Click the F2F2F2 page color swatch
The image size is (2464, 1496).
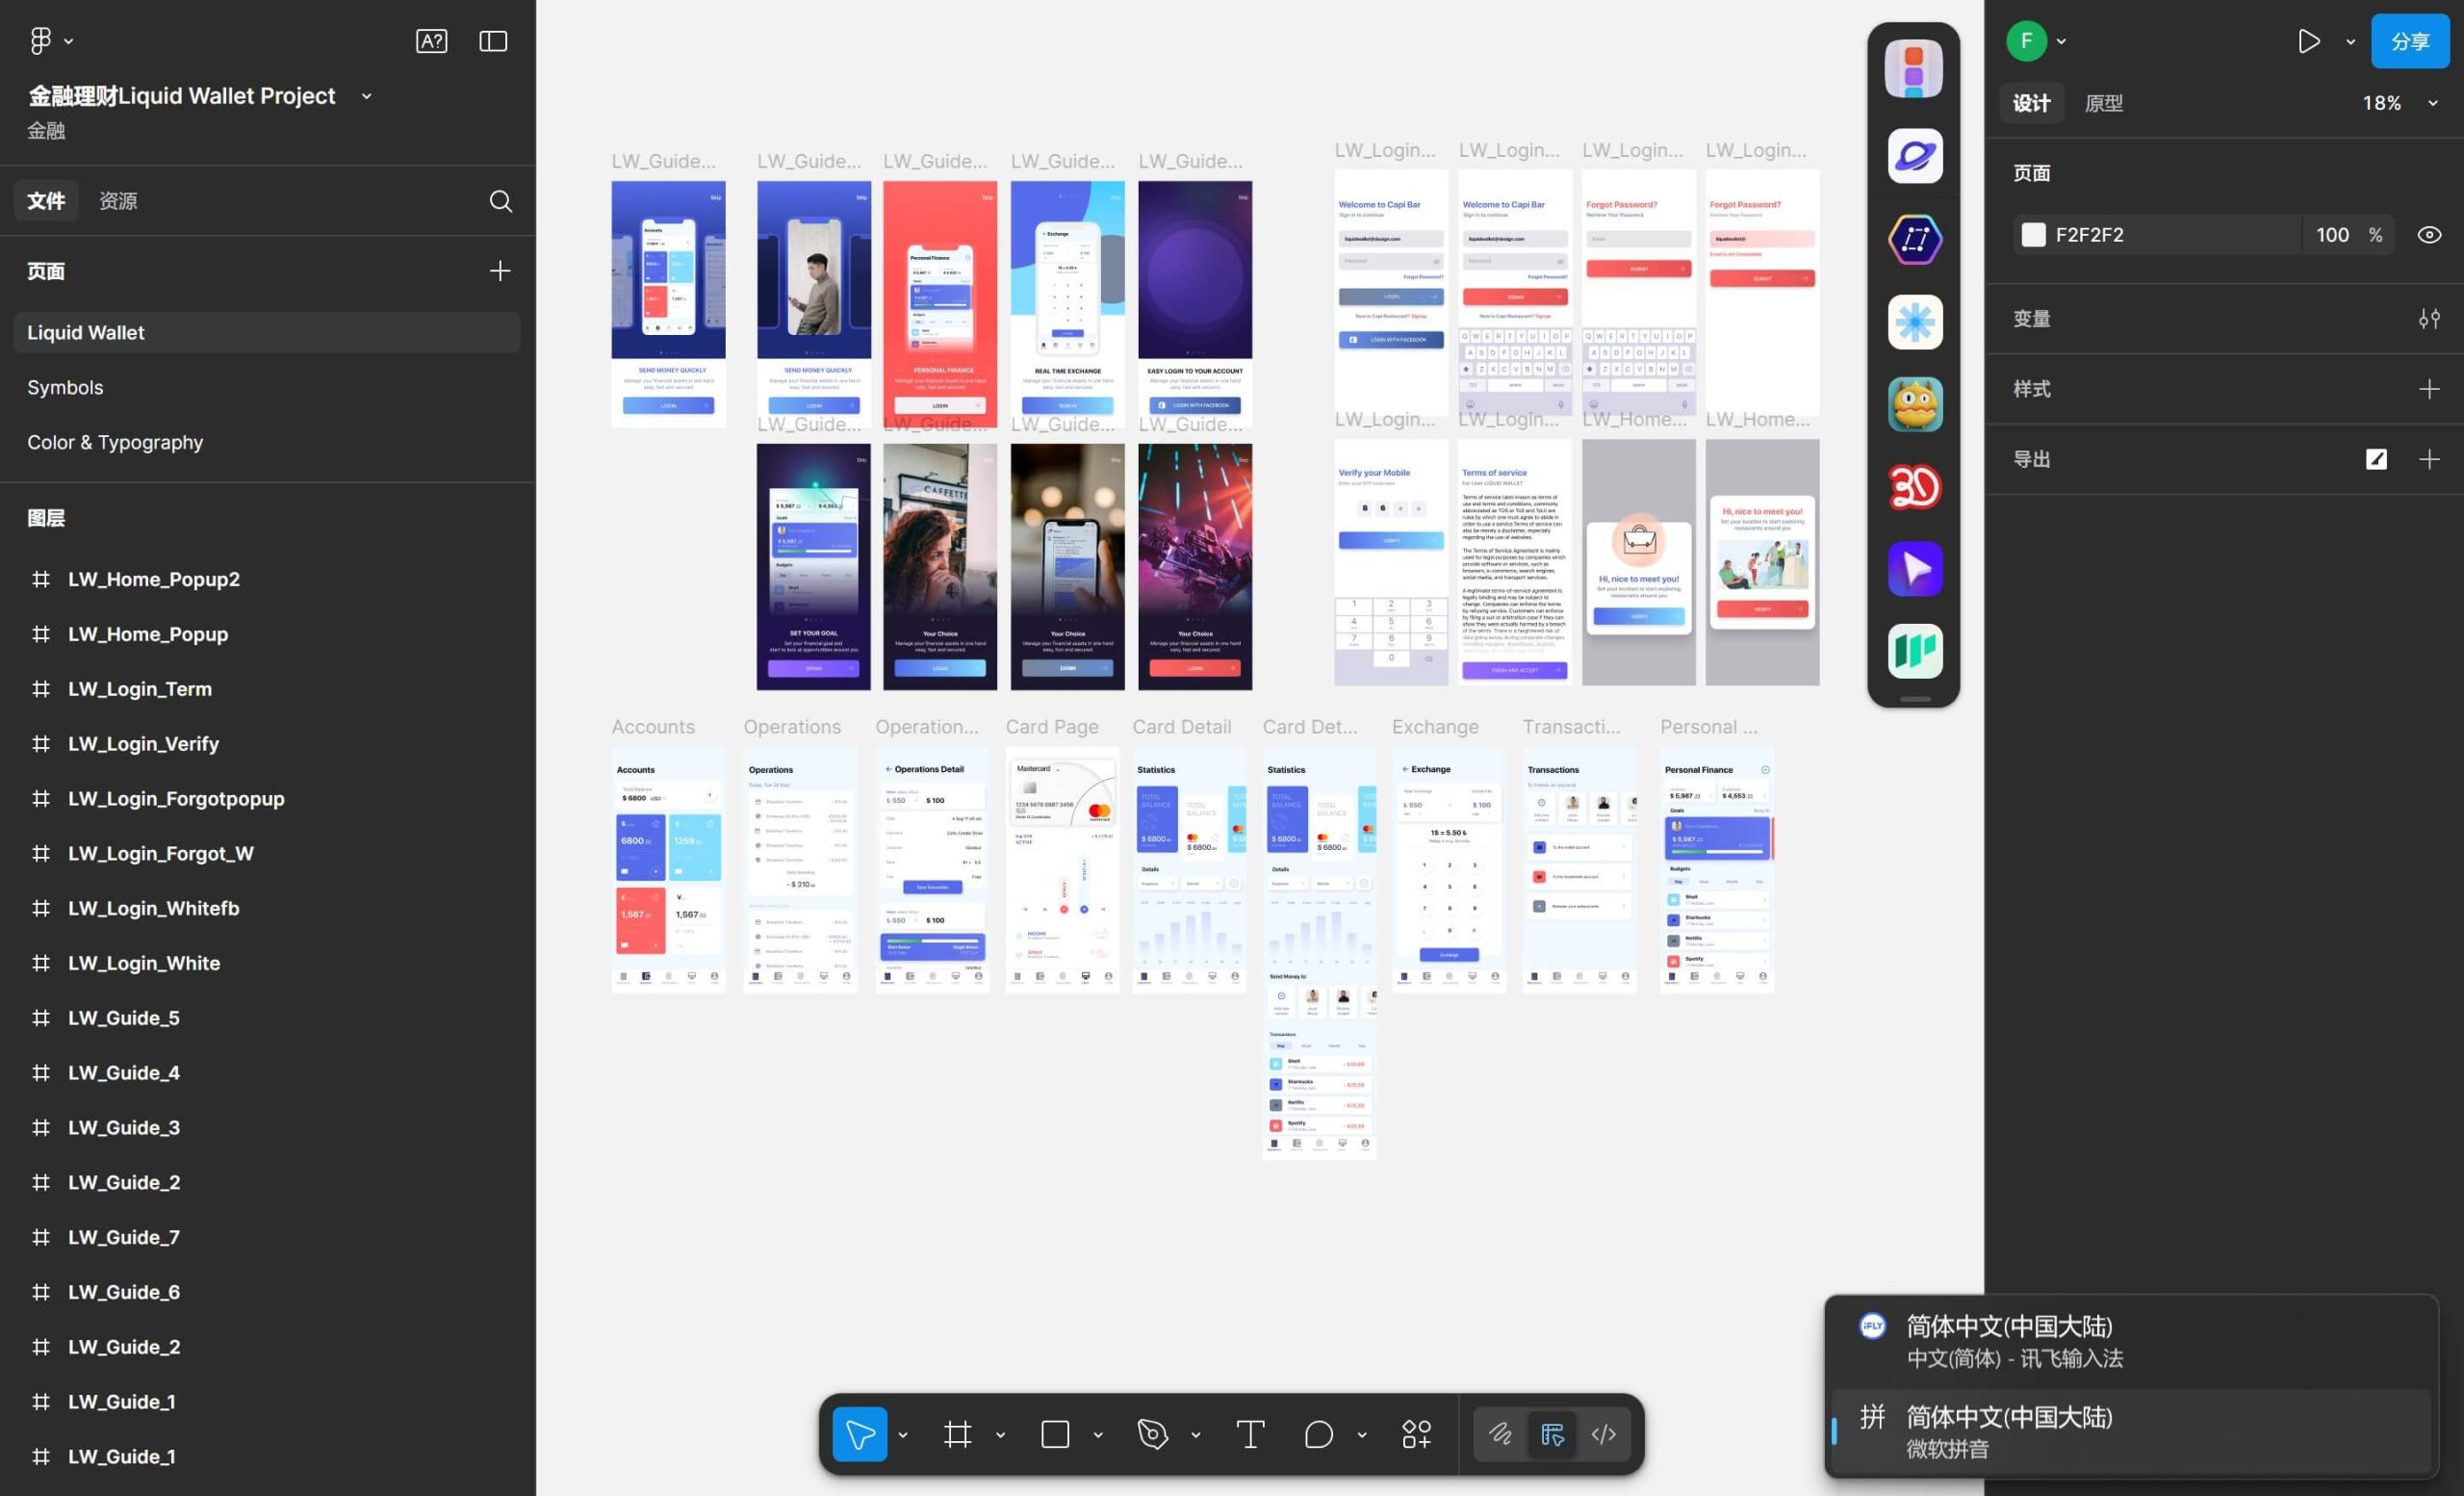pos(2033,235)
